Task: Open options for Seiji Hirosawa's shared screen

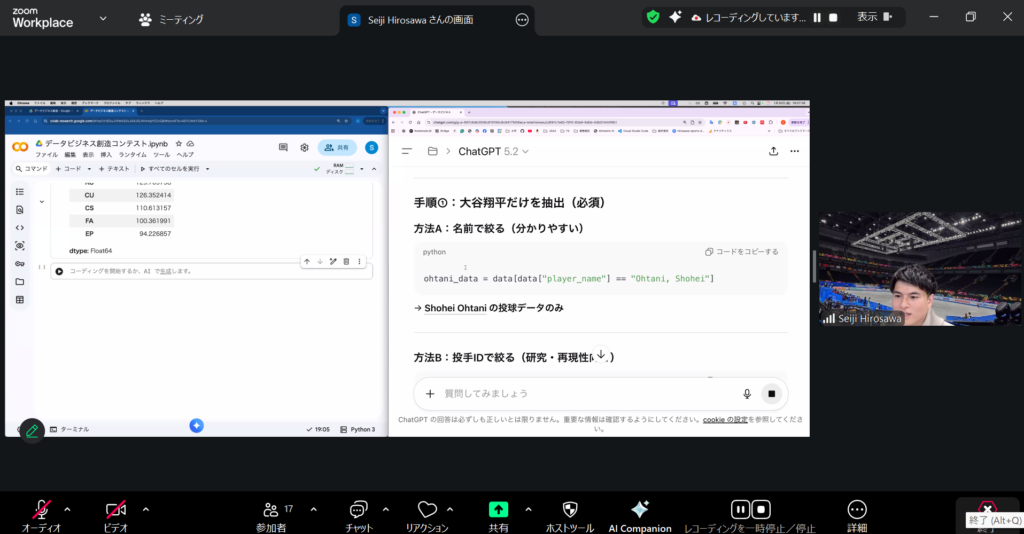Action: click(522, 20)
